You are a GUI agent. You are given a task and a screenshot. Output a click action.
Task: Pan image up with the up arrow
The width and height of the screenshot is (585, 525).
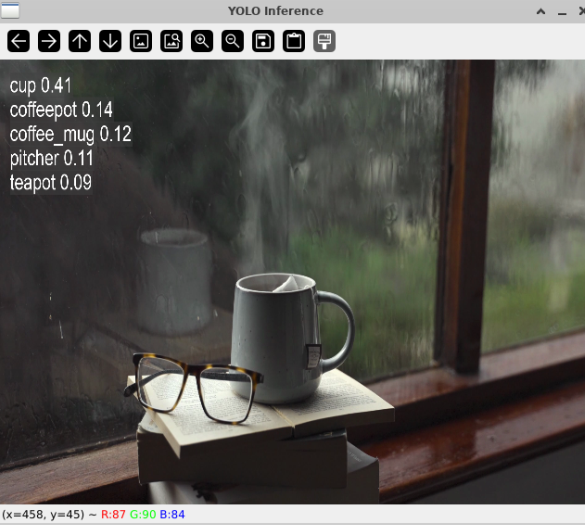(x=79, y=41)
